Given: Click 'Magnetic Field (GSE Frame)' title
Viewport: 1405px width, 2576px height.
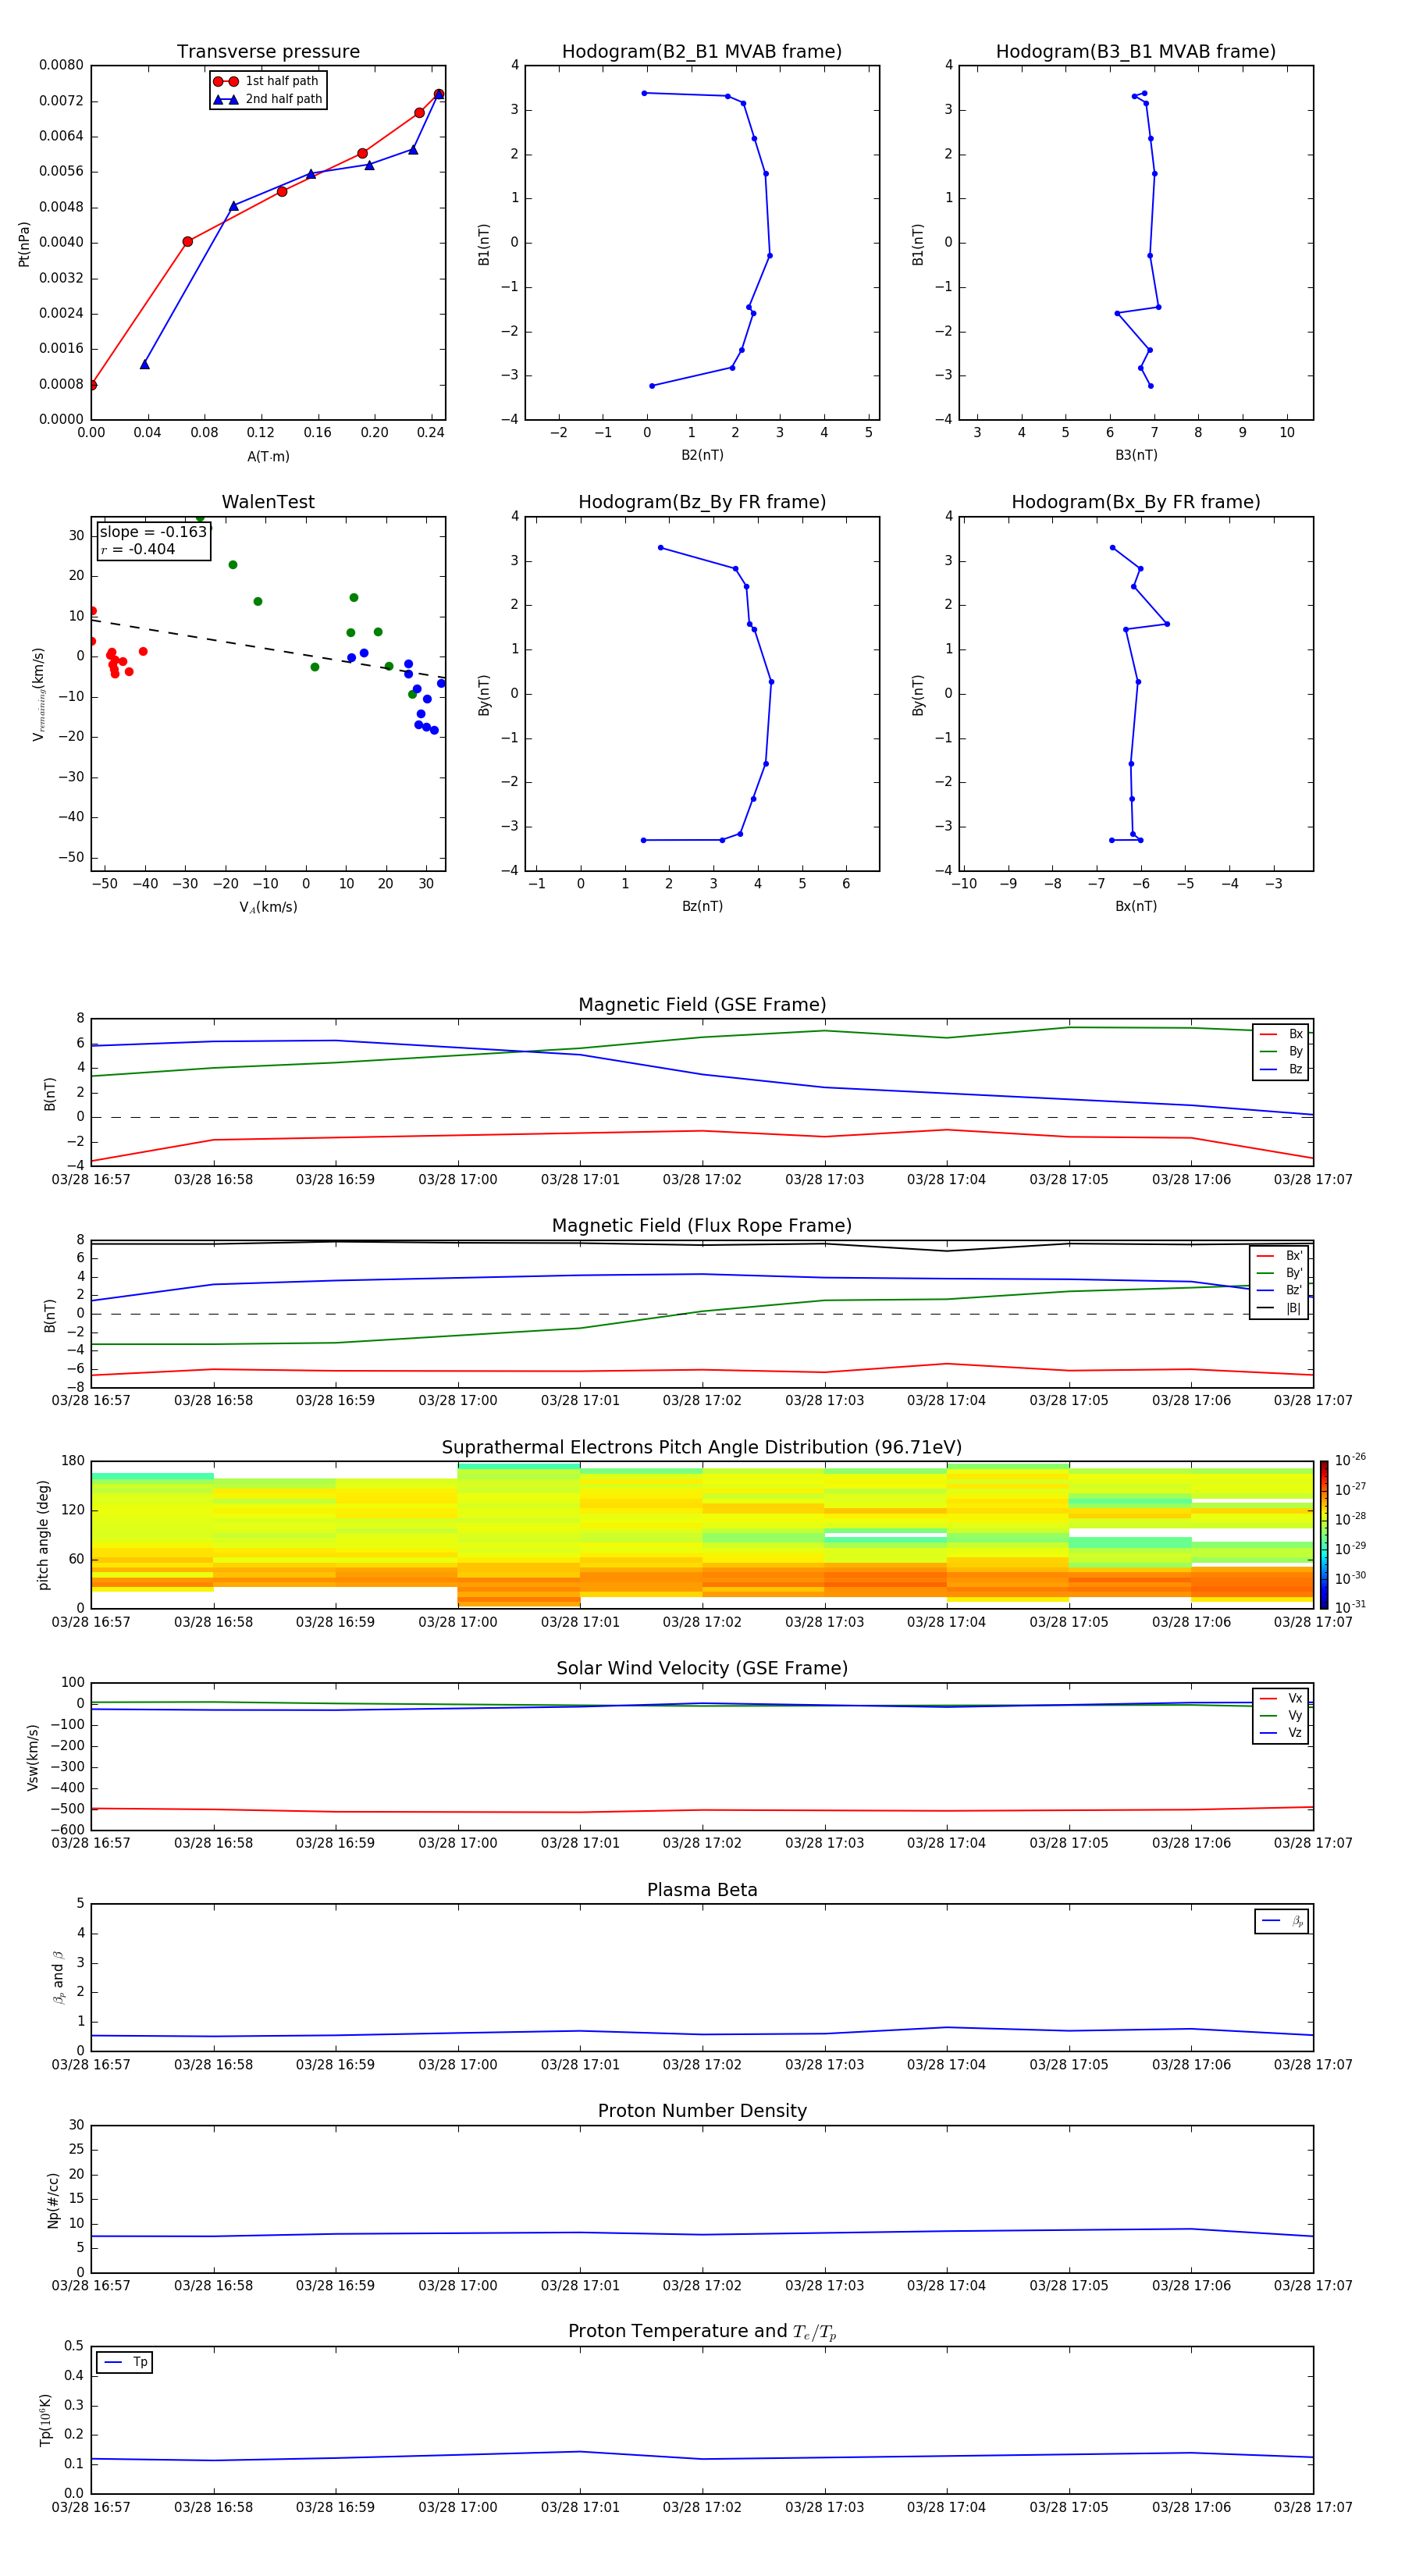Looking at the screenshot, I should click(x=702, y=1005).
